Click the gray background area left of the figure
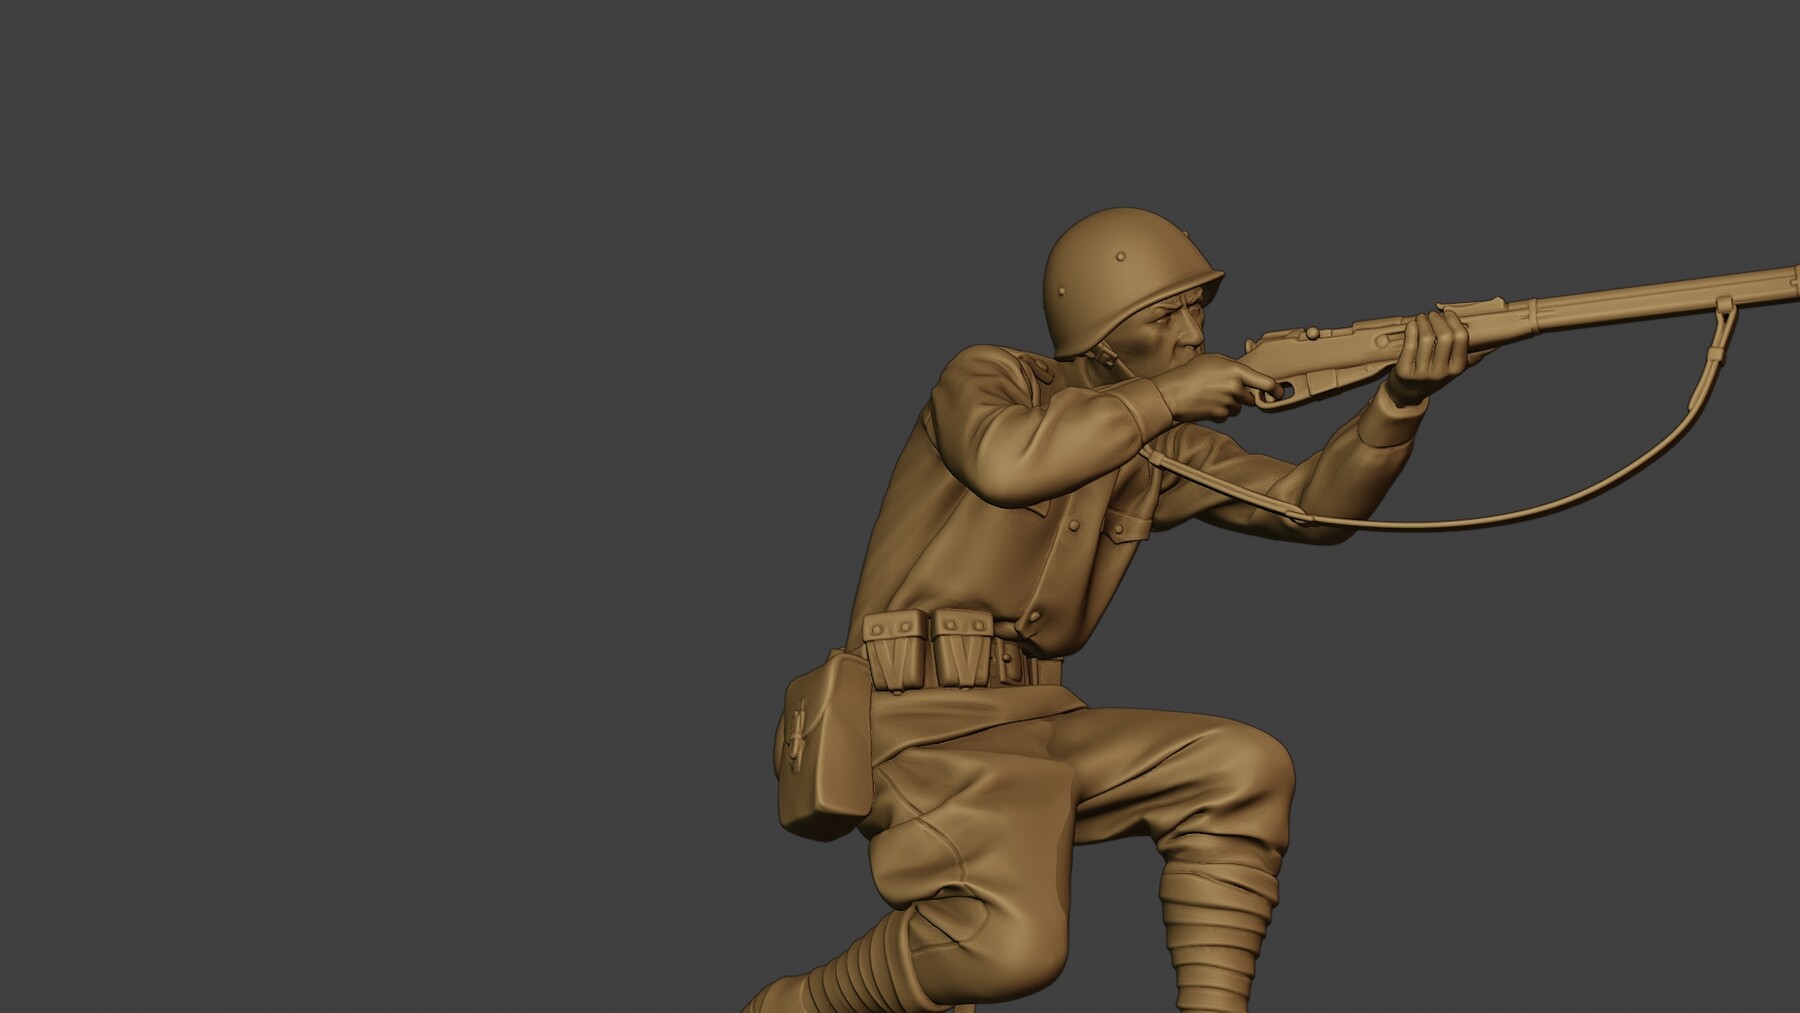This screenshot has width=1800, height=1013. pyautogui.click(x=400, y=500)
